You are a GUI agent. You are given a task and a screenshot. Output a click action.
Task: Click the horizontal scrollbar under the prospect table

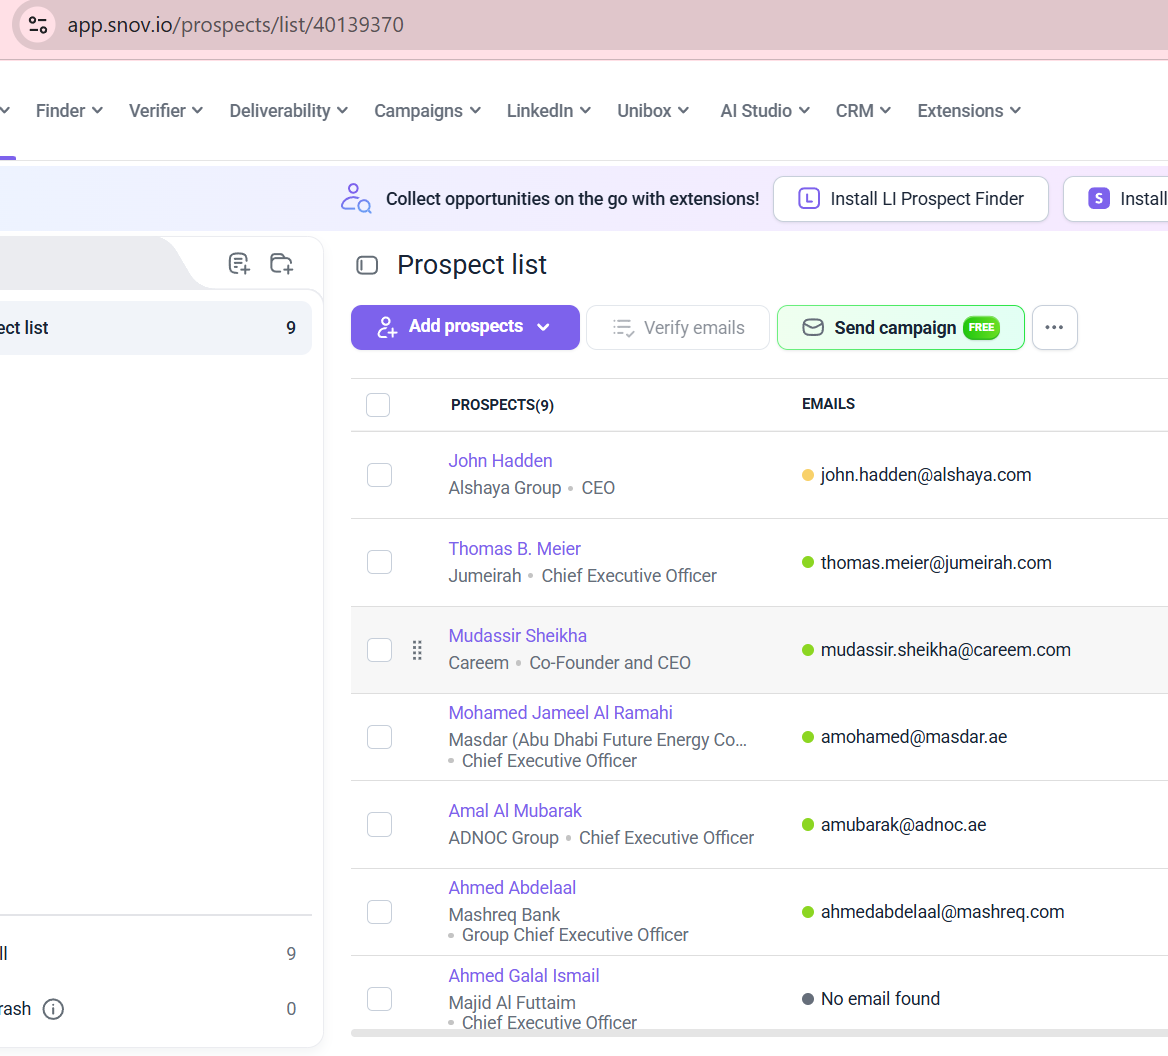[759, 1033]
